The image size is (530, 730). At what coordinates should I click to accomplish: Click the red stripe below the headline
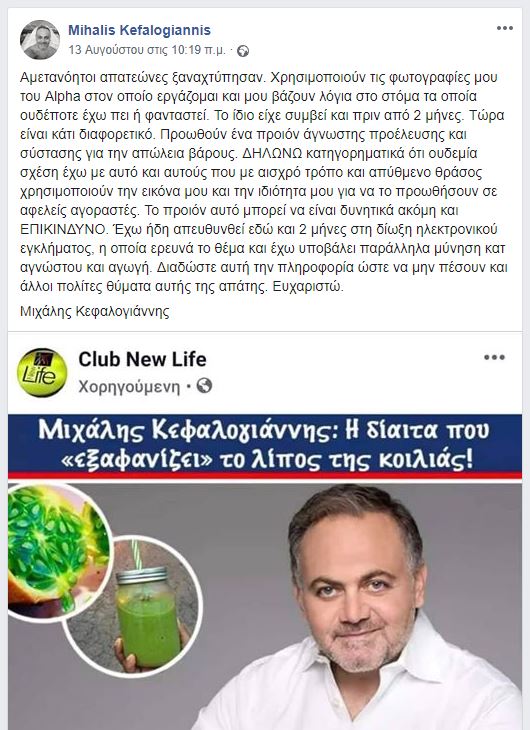coord(265,475)
